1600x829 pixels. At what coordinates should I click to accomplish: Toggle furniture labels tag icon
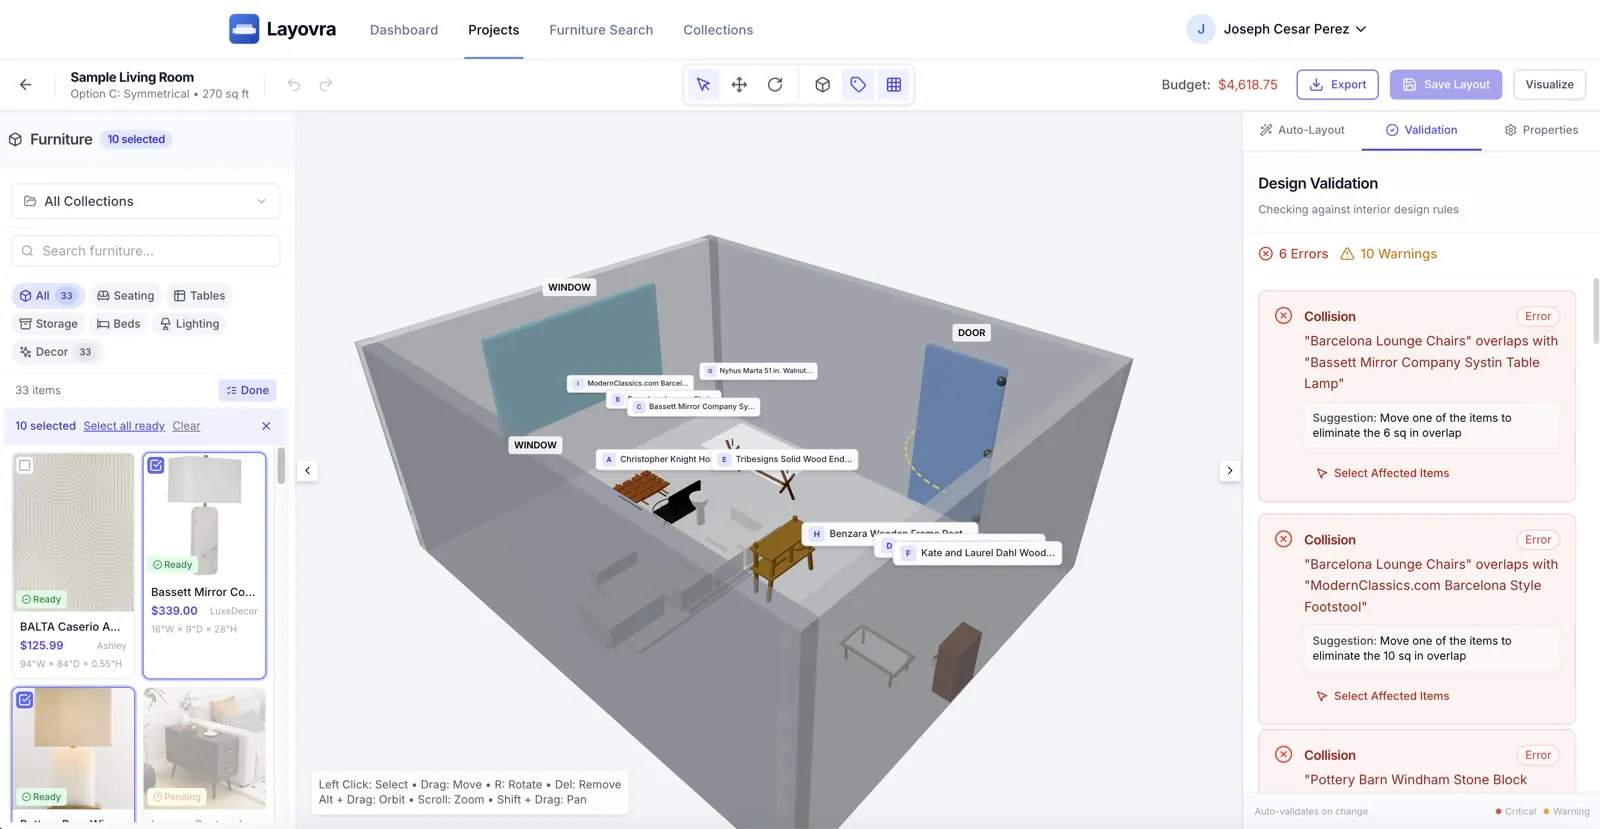858,85
